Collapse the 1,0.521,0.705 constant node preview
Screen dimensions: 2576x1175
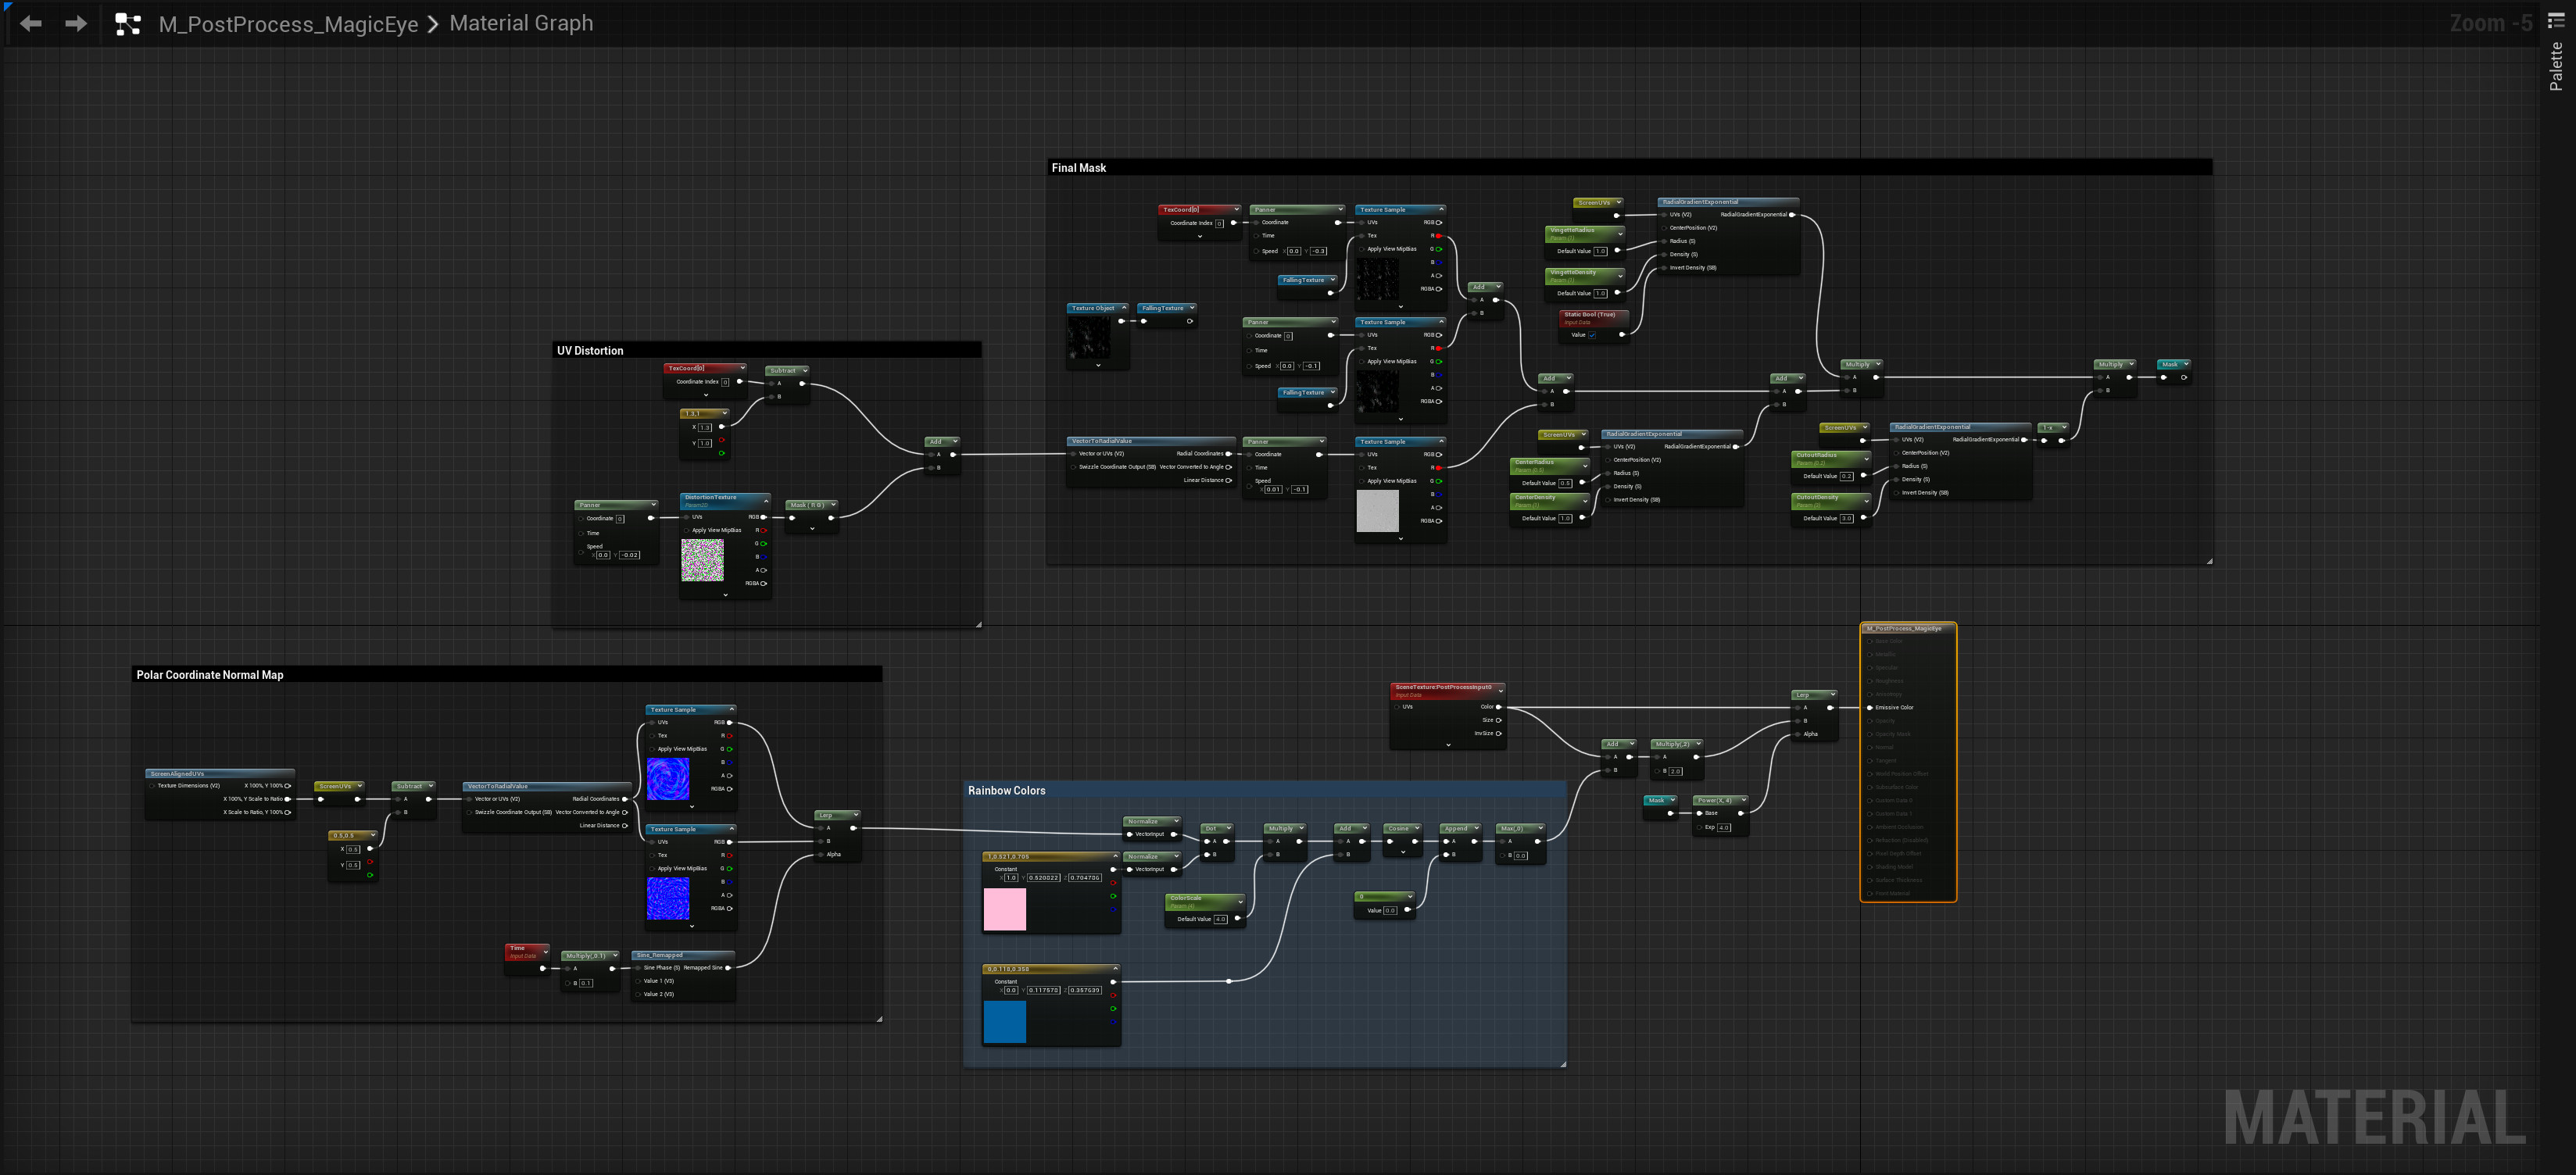click(1115, 856)
